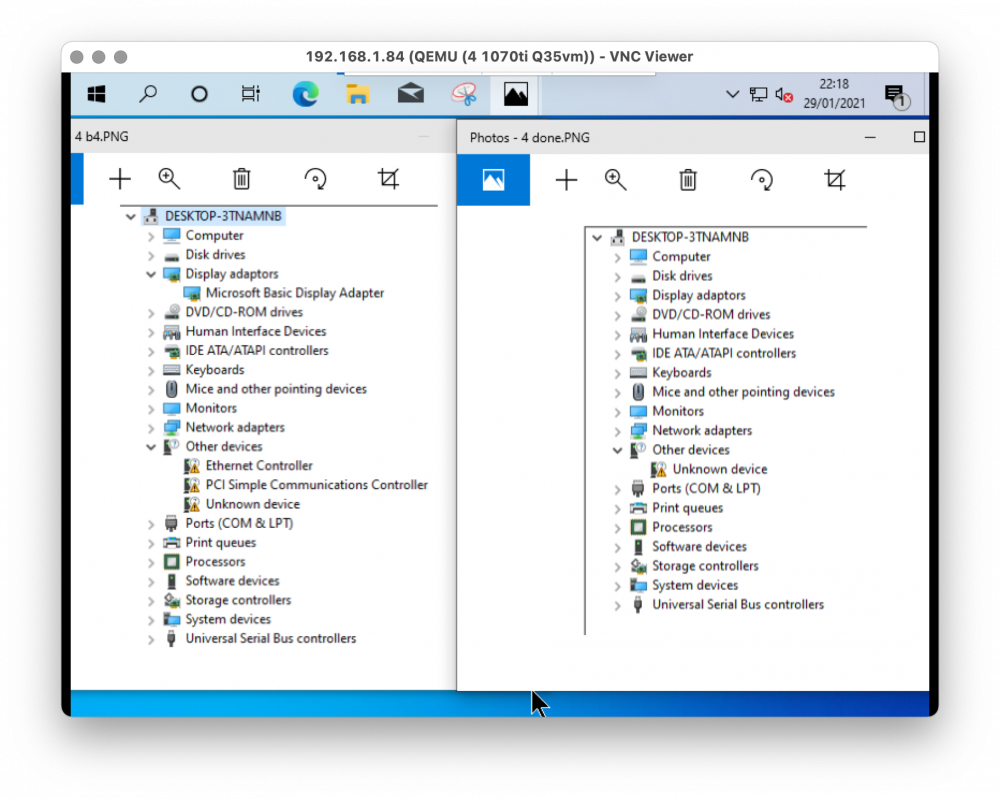Click See all photos icon in 4 done.PNG window
Screen dimensions: 1000x798
coord(493,180)
